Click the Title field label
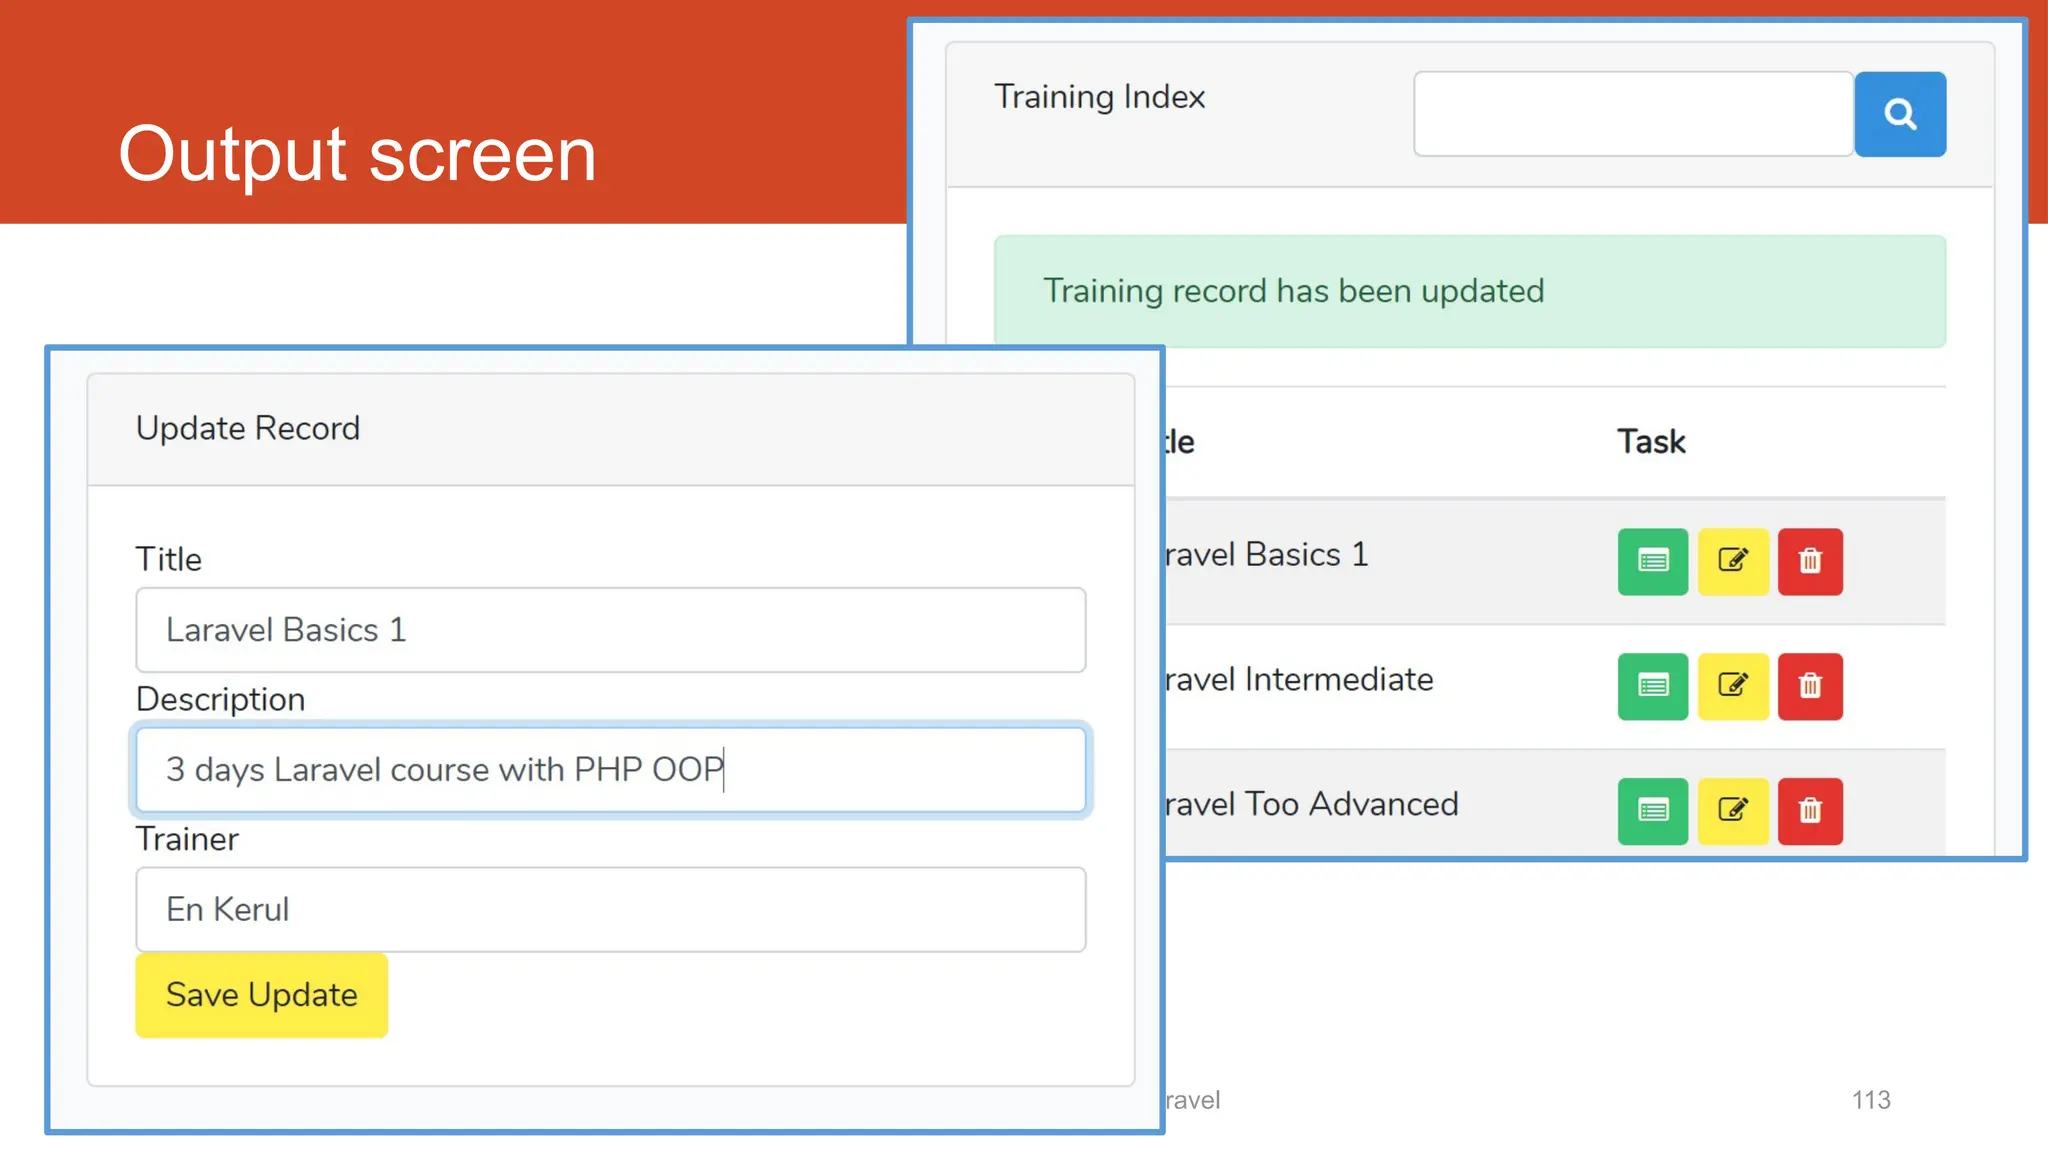 tap(168, 559)
